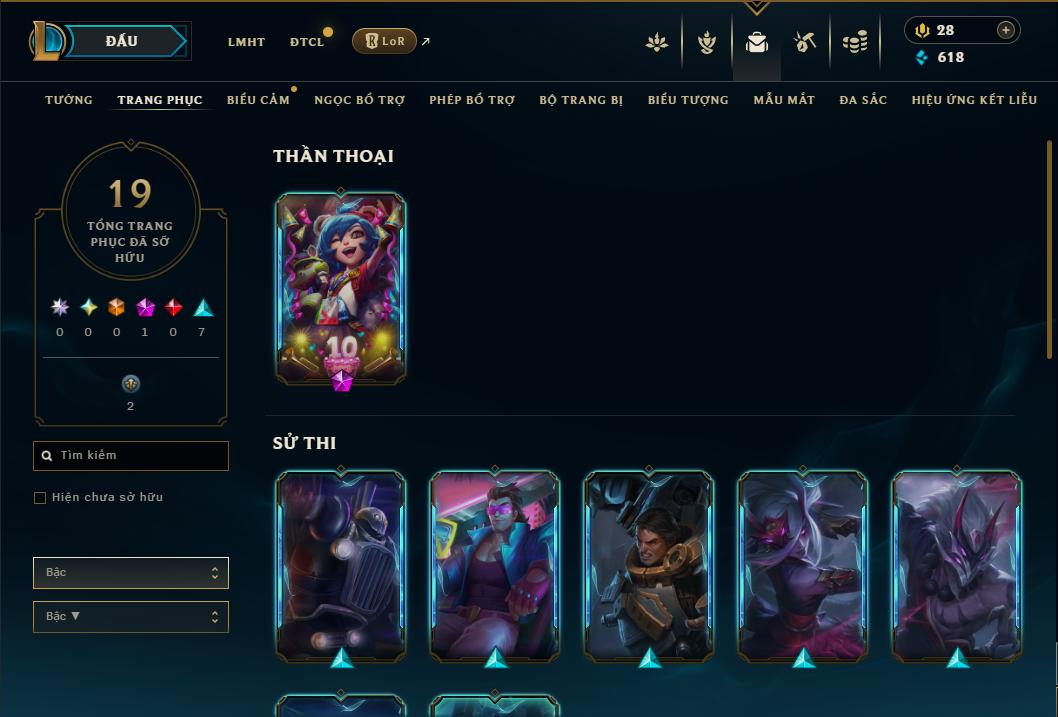
Task: Open the Store coins icon
Action: point(855,42)
